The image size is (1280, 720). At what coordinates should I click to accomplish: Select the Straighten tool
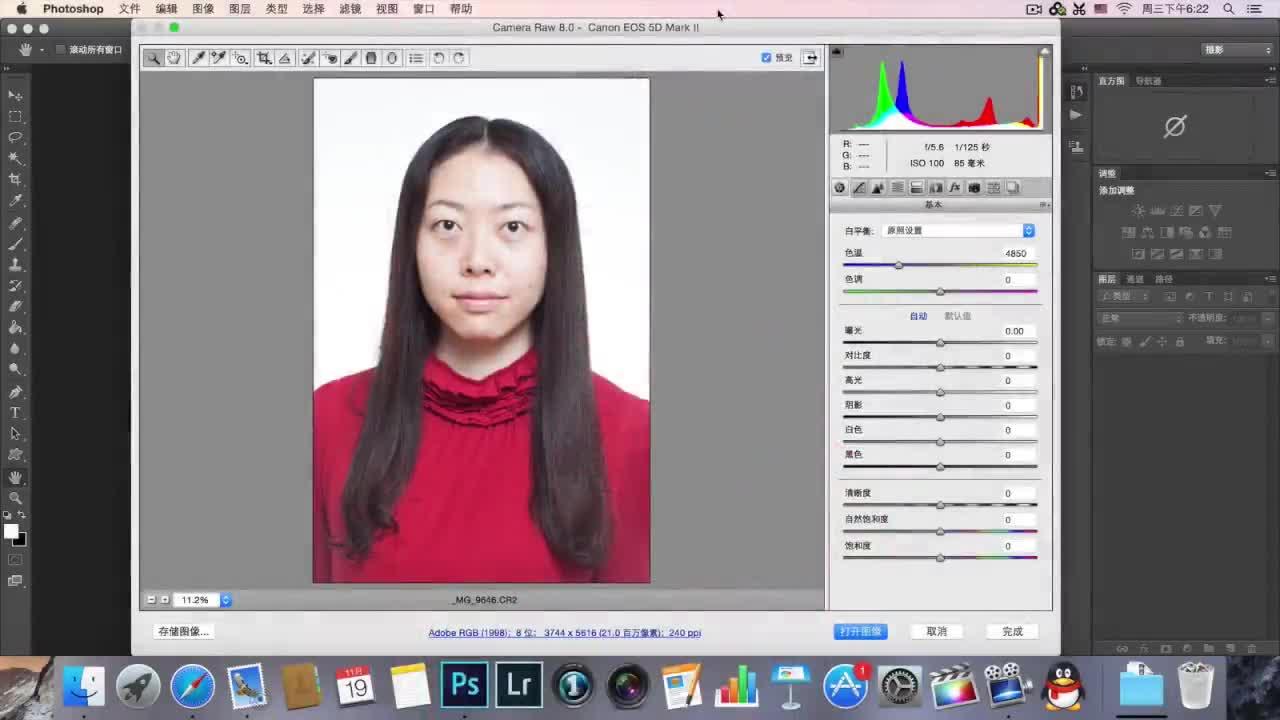285,58
